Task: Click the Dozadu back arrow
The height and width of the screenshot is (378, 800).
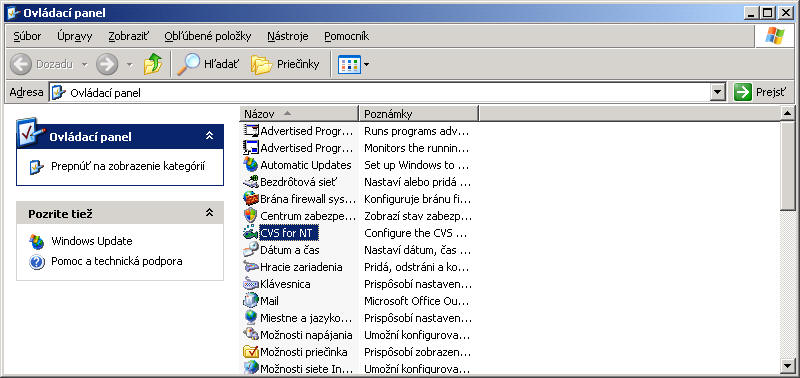Action: click(20, 64)
